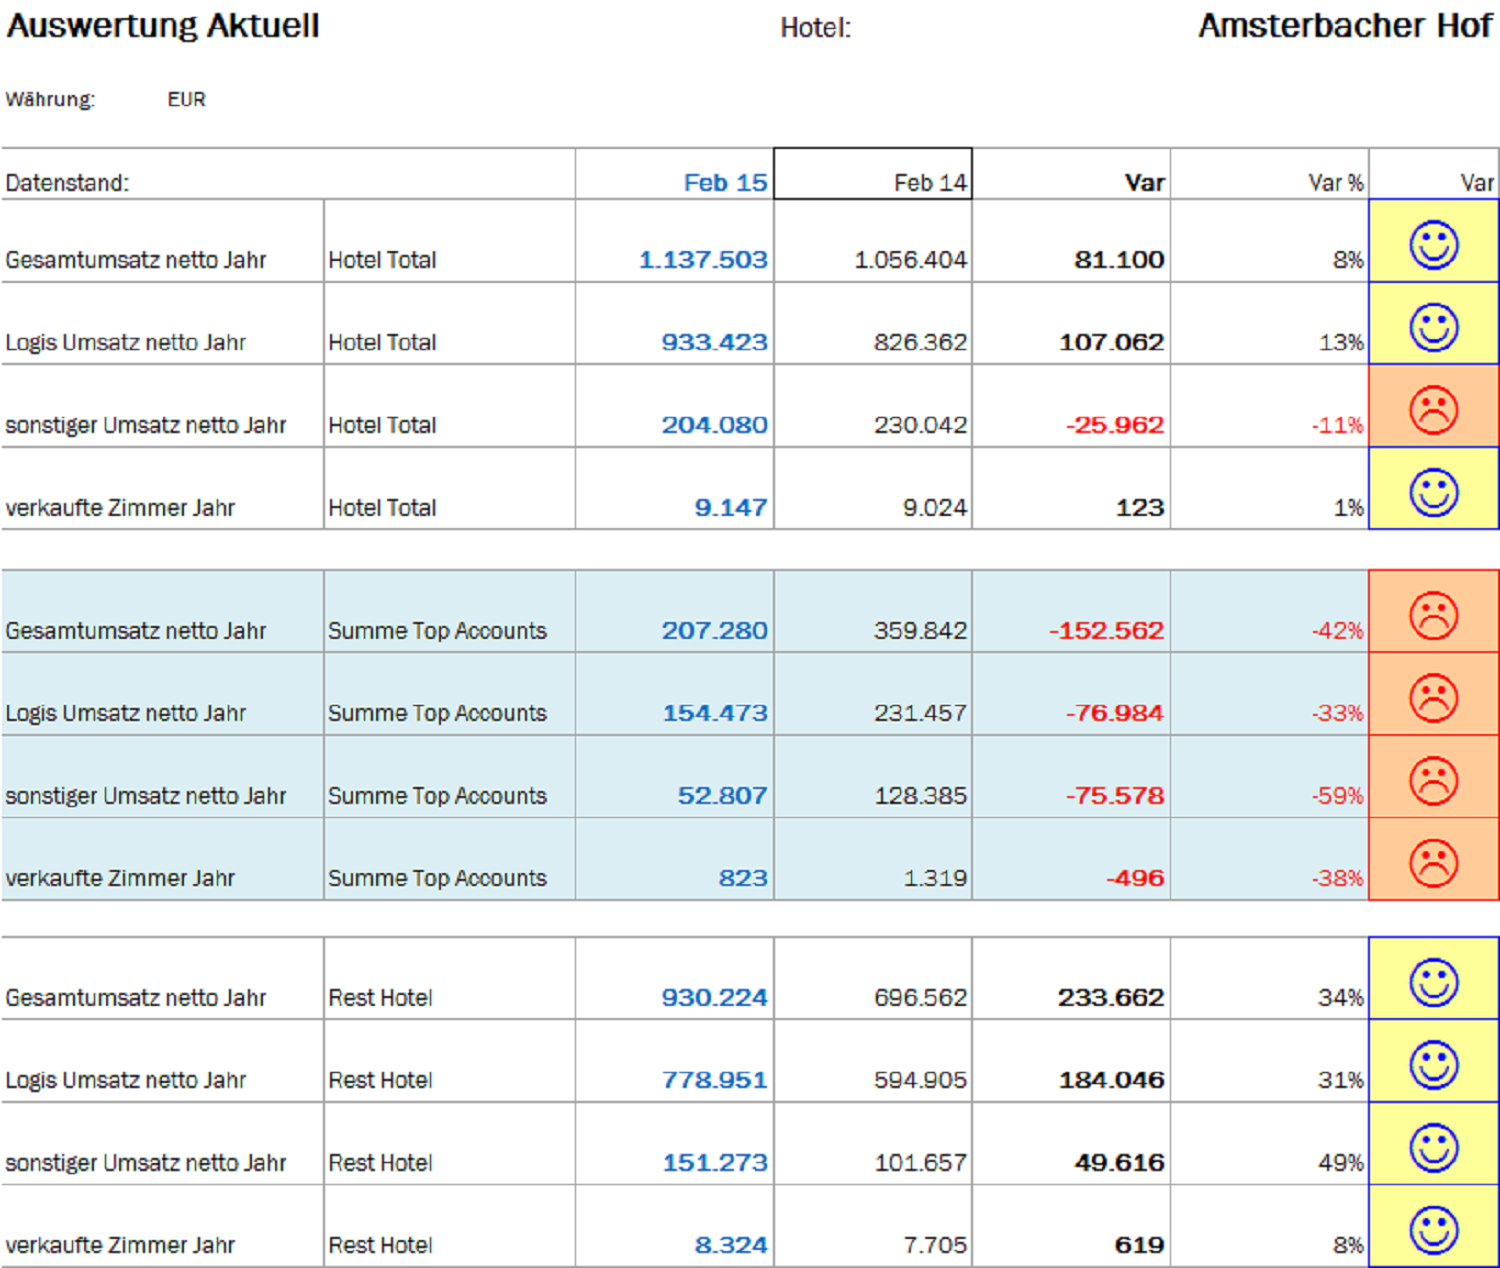The height and width of the screenshot is (1268, 1500).
Task: Select variance cell 619
Action: click(1071, 1227)
